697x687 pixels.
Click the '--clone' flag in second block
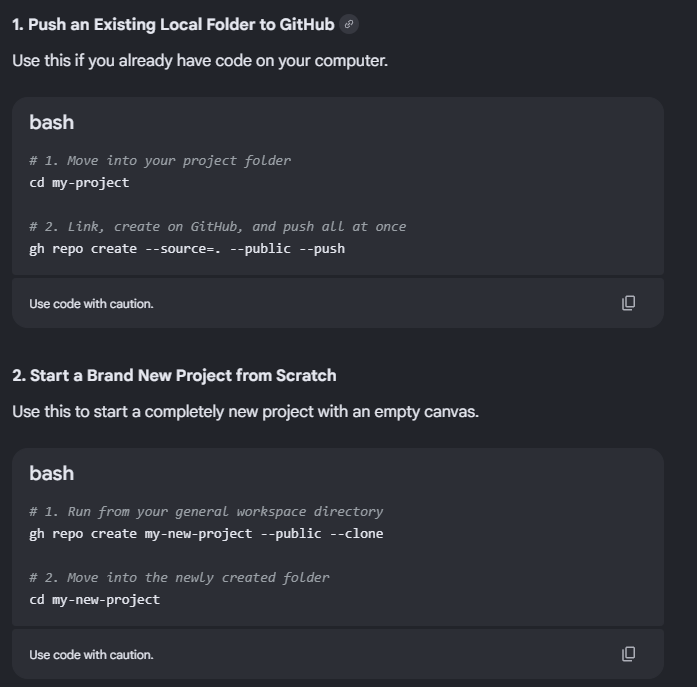[357, 533]
